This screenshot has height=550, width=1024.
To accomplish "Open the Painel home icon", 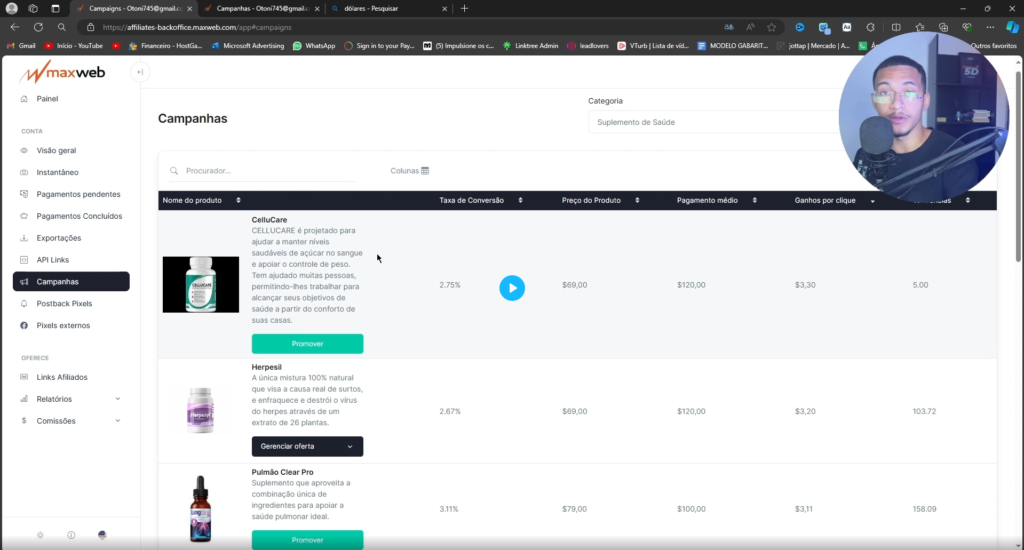I will pyautogui.click(x=25, y=99).
